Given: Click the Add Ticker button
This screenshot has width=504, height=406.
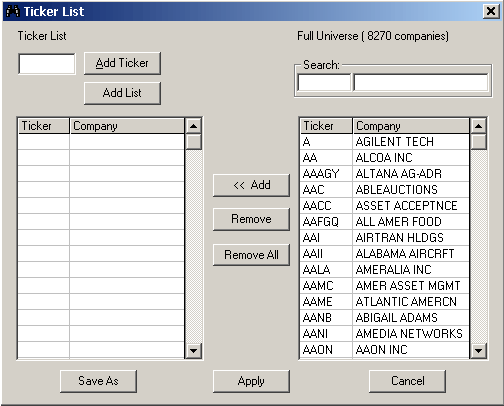Looking at the screenshot, I should 122,63.
